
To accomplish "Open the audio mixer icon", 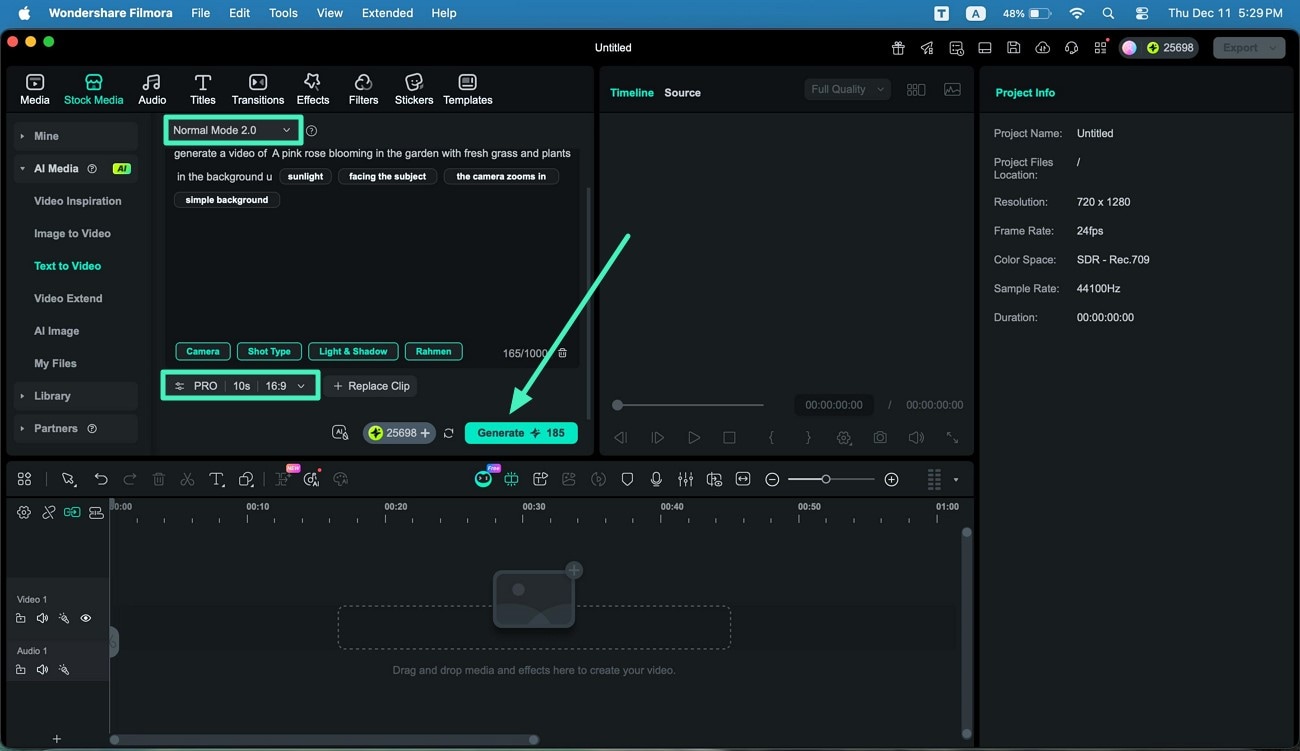I will [x=685, y=480].
